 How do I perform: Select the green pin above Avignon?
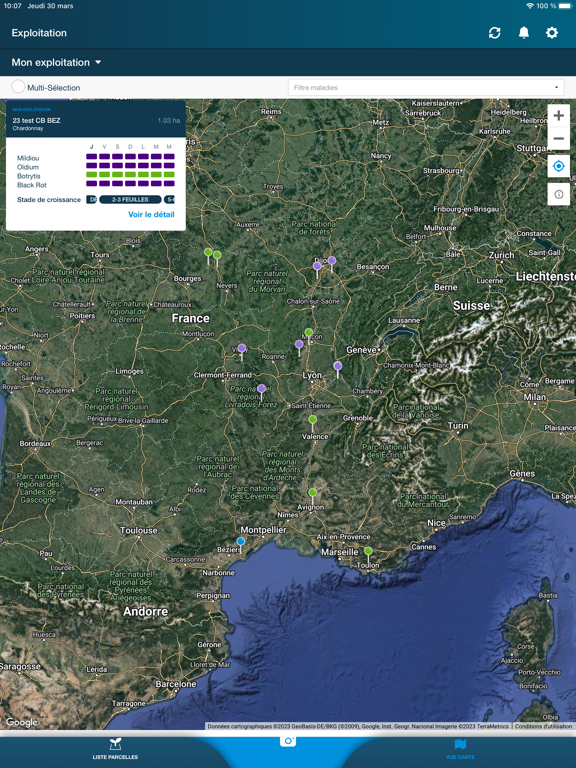click(x=312, y=495)
